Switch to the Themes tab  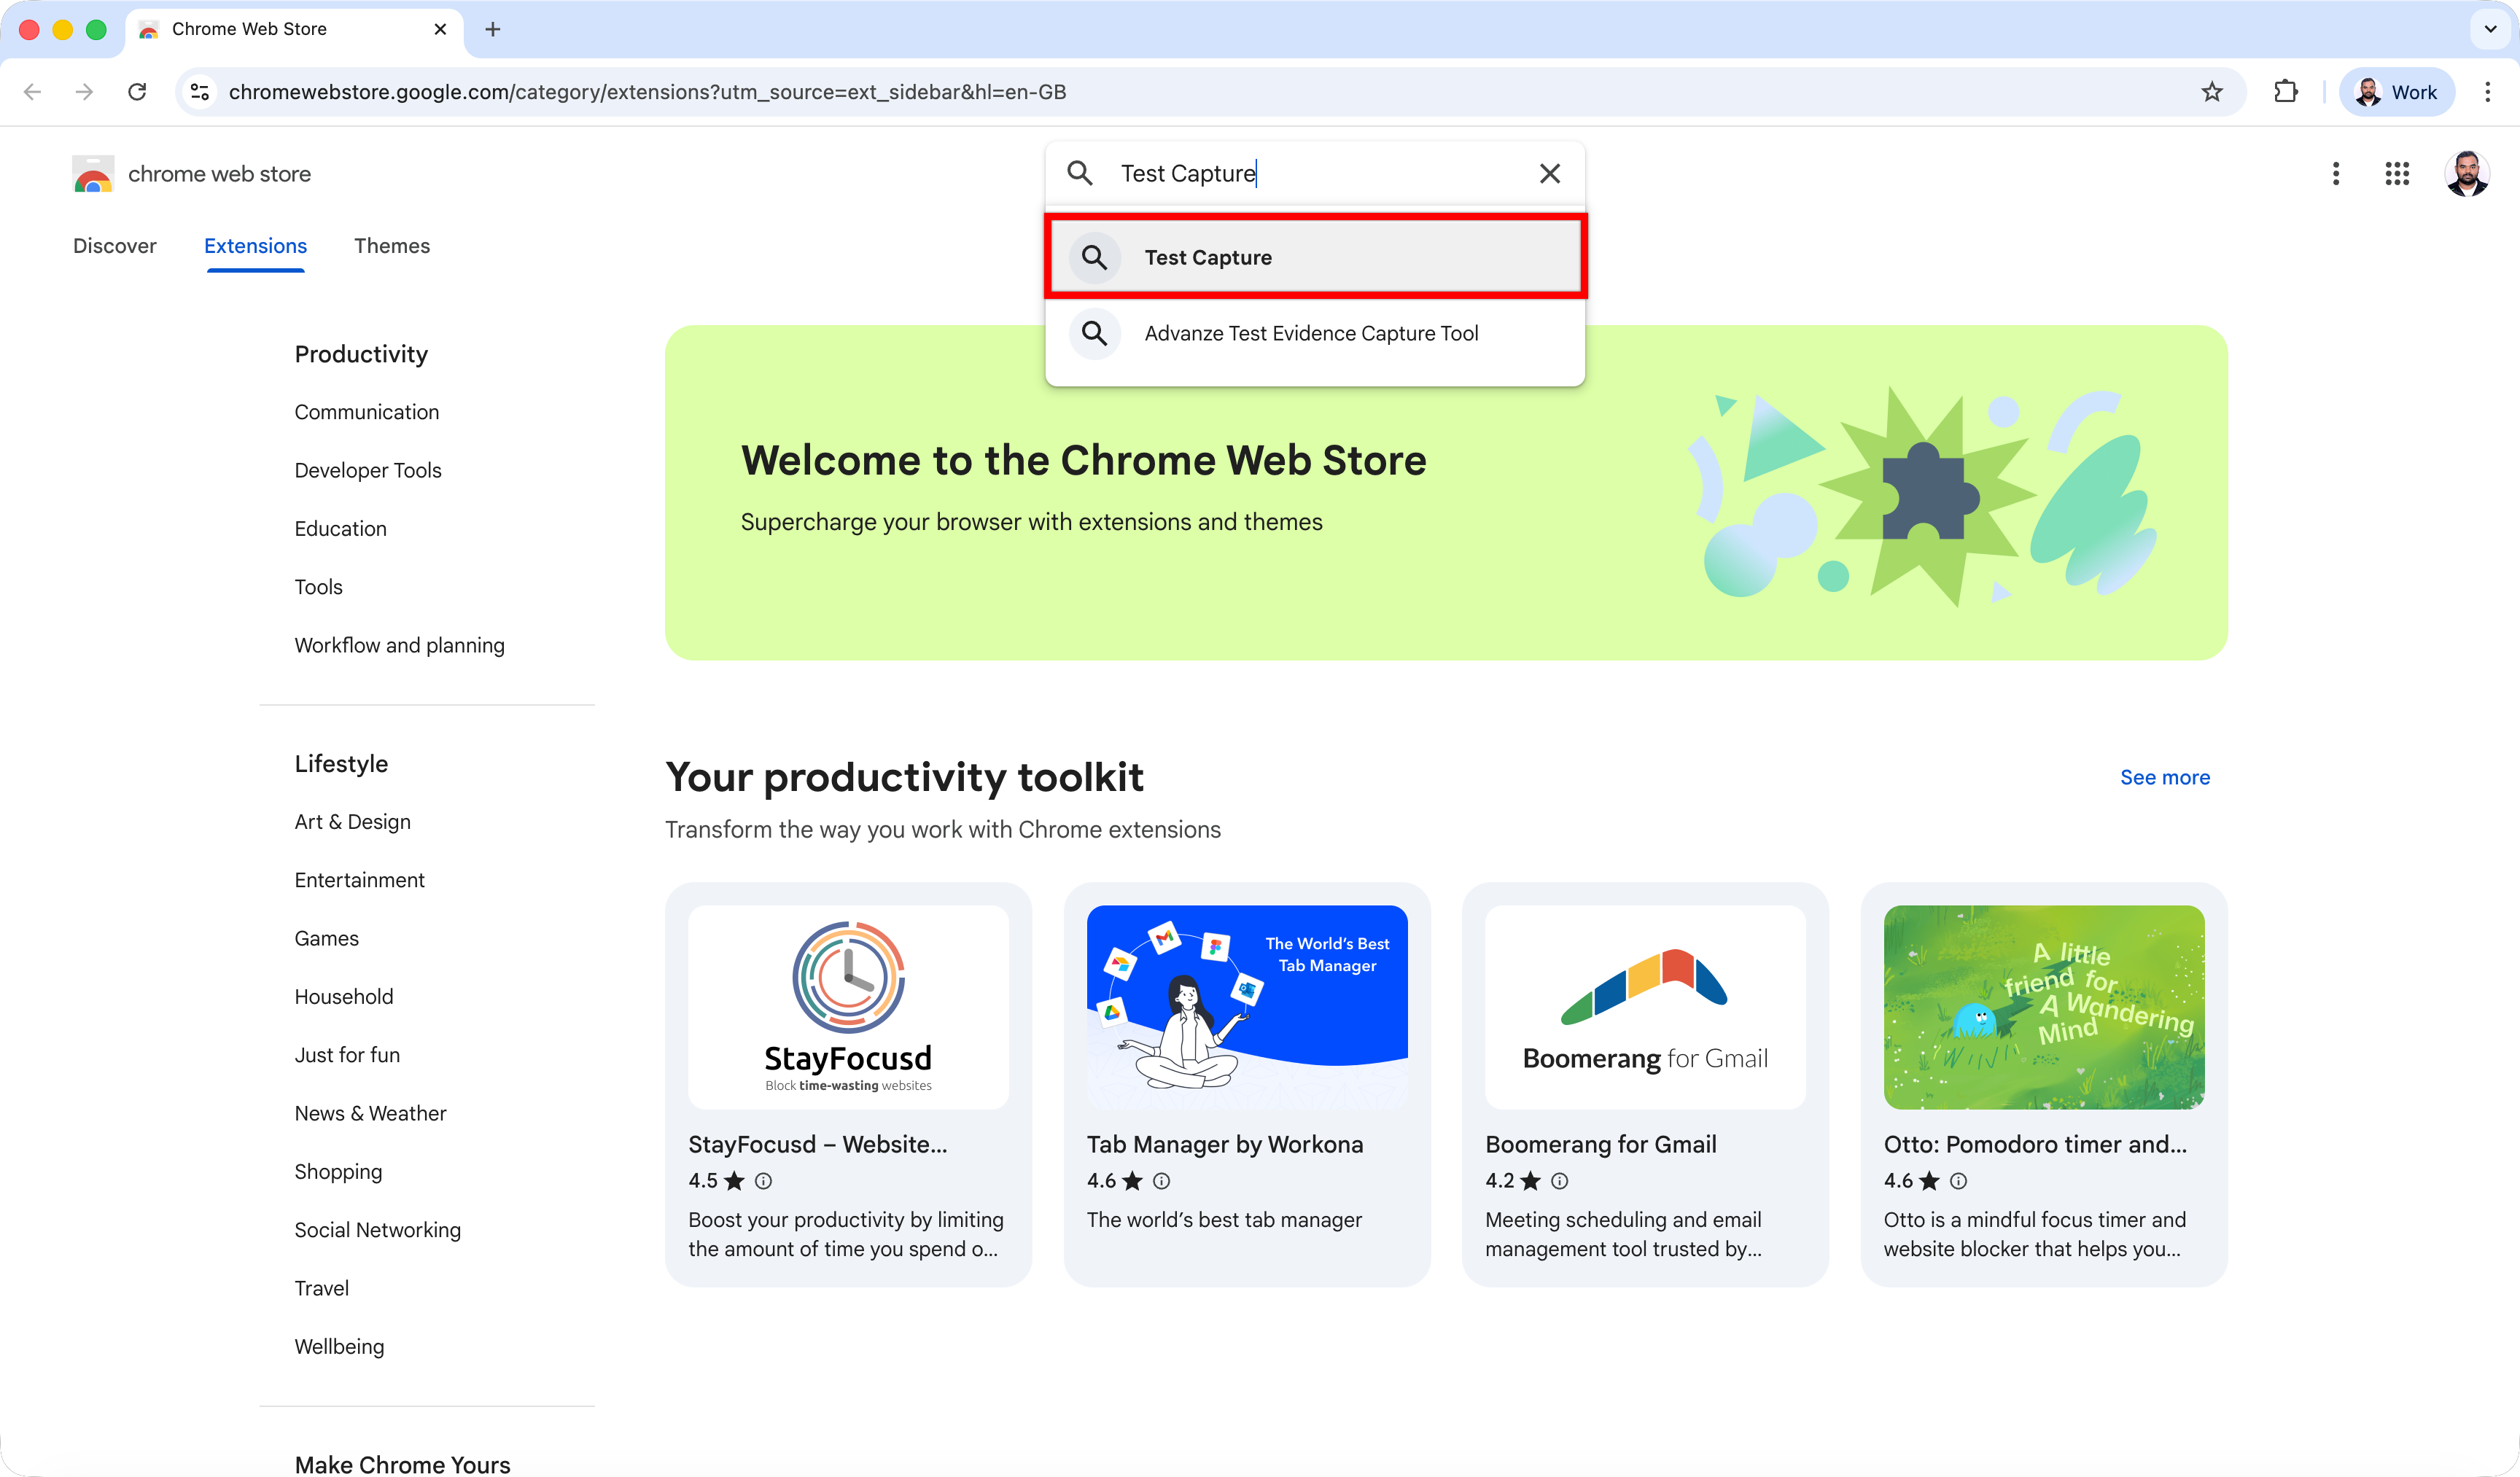pos(391,246)
